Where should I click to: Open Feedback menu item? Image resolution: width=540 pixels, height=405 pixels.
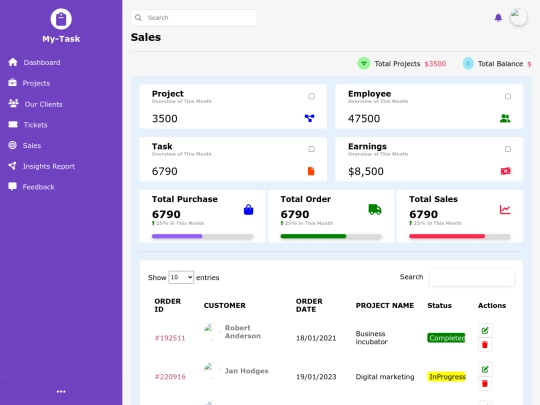(39, 187)
